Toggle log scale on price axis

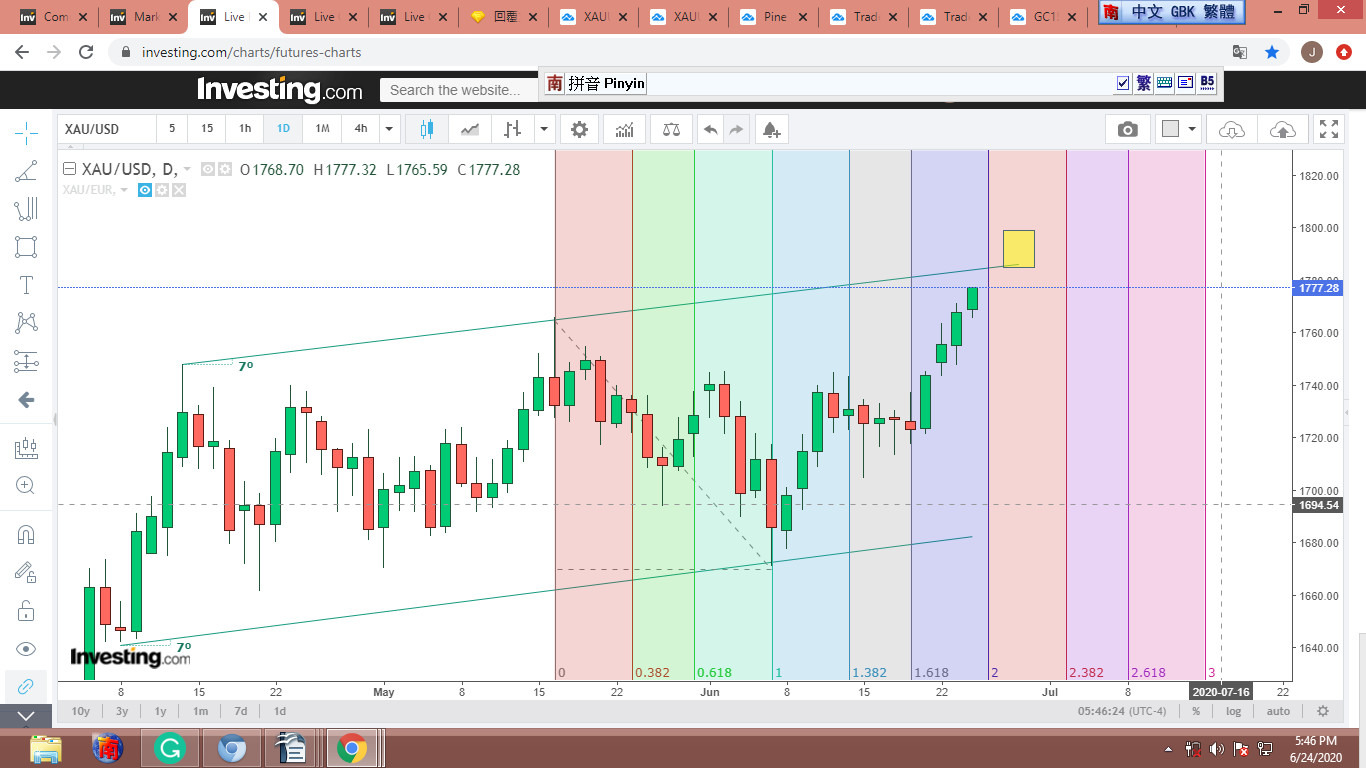pyautogui.click(x=1234, y=711)
